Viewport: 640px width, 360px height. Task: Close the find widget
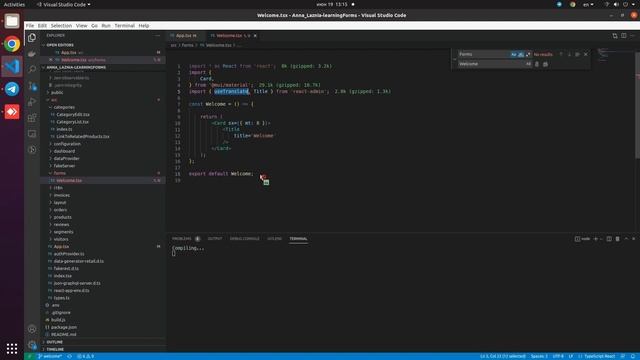pos(586,54)
